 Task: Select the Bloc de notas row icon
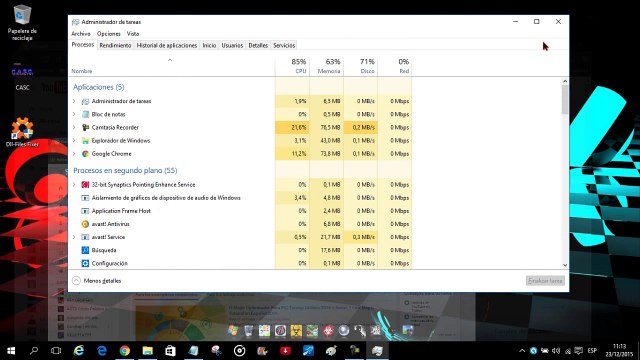(x=85, y=114)
